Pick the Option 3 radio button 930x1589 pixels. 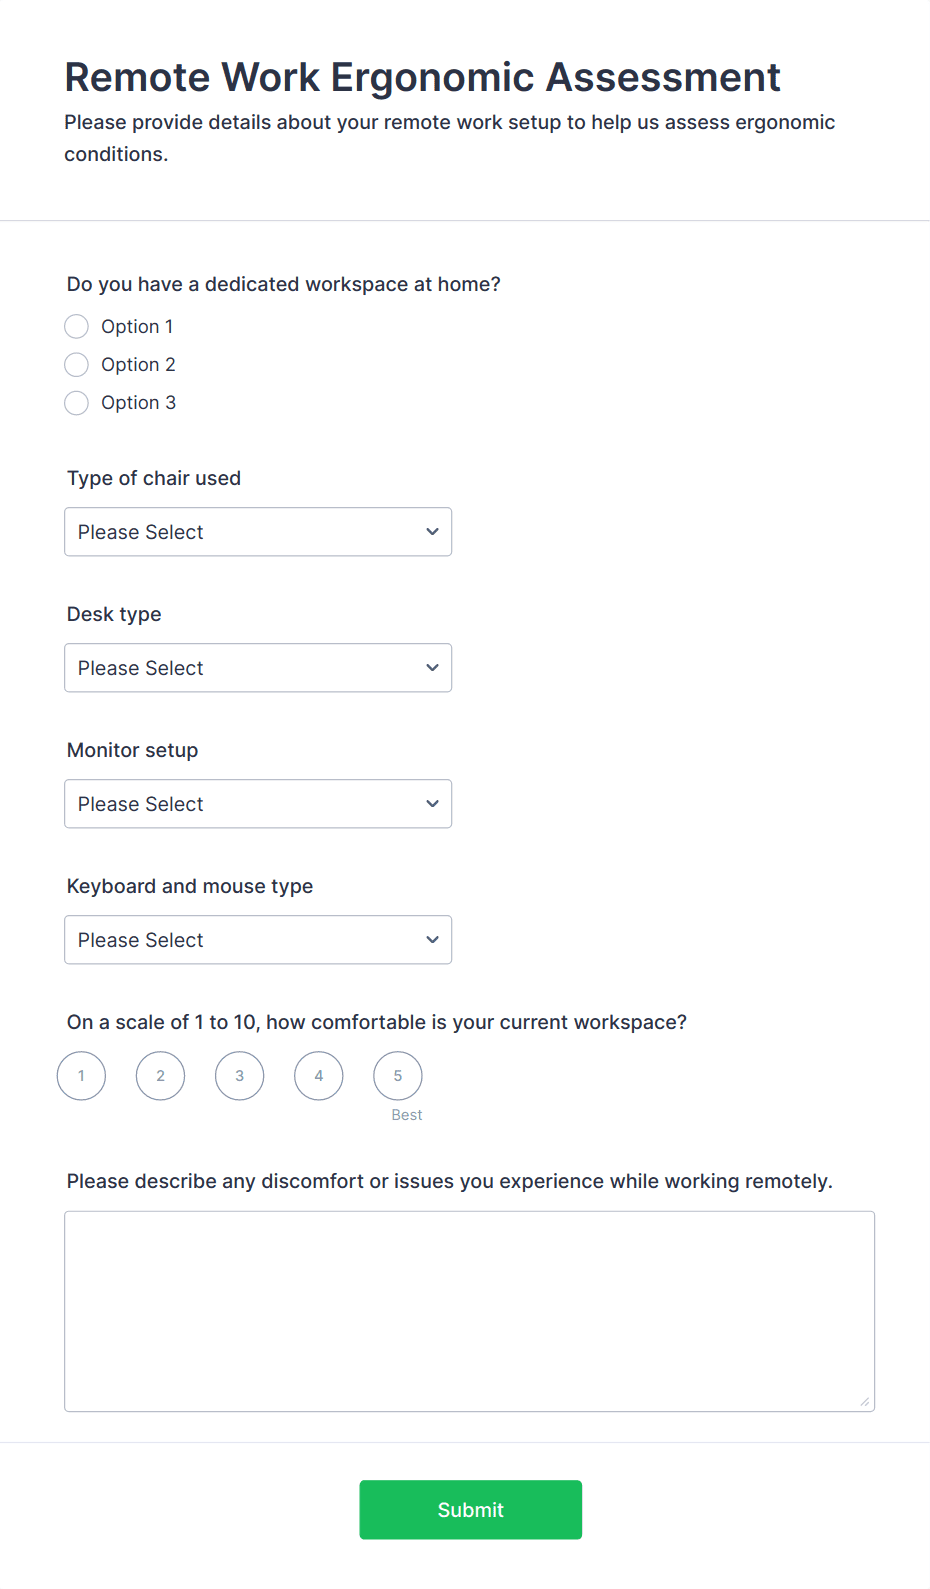[x=77, y=403]
